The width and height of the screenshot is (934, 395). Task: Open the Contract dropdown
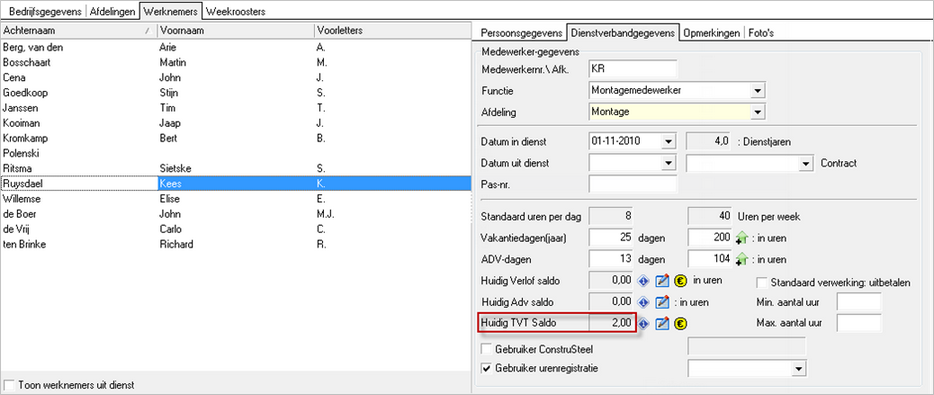[x=806, y=163]
